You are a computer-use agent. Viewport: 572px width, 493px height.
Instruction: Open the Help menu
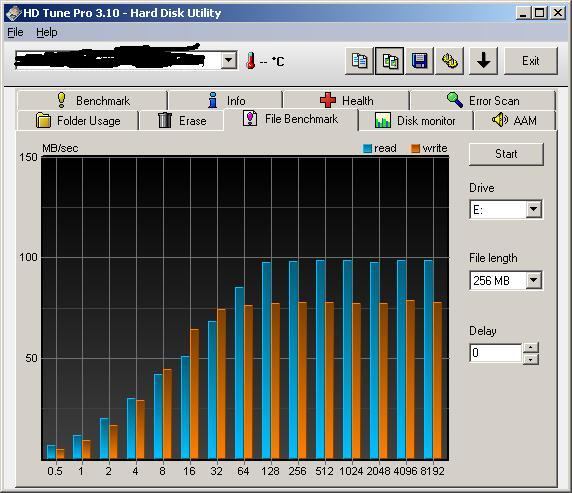point(47,32)
